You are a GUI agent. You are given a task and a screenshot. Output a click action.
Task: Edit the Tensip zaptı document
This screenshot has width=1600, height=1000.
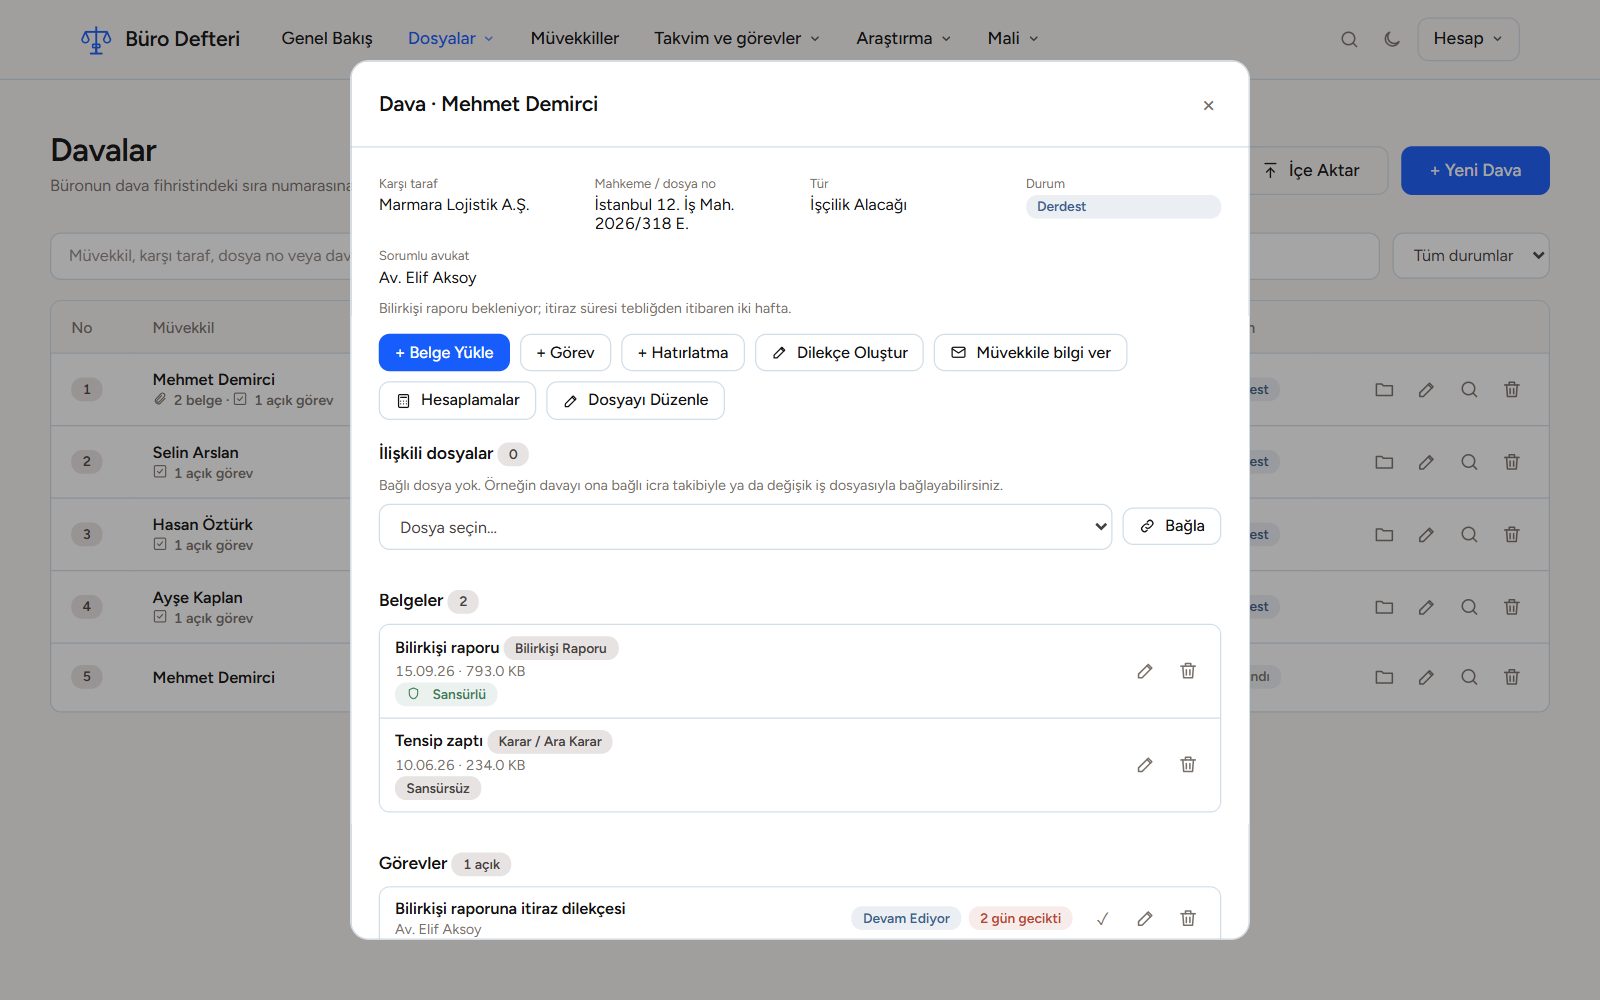coord(1145,765)
